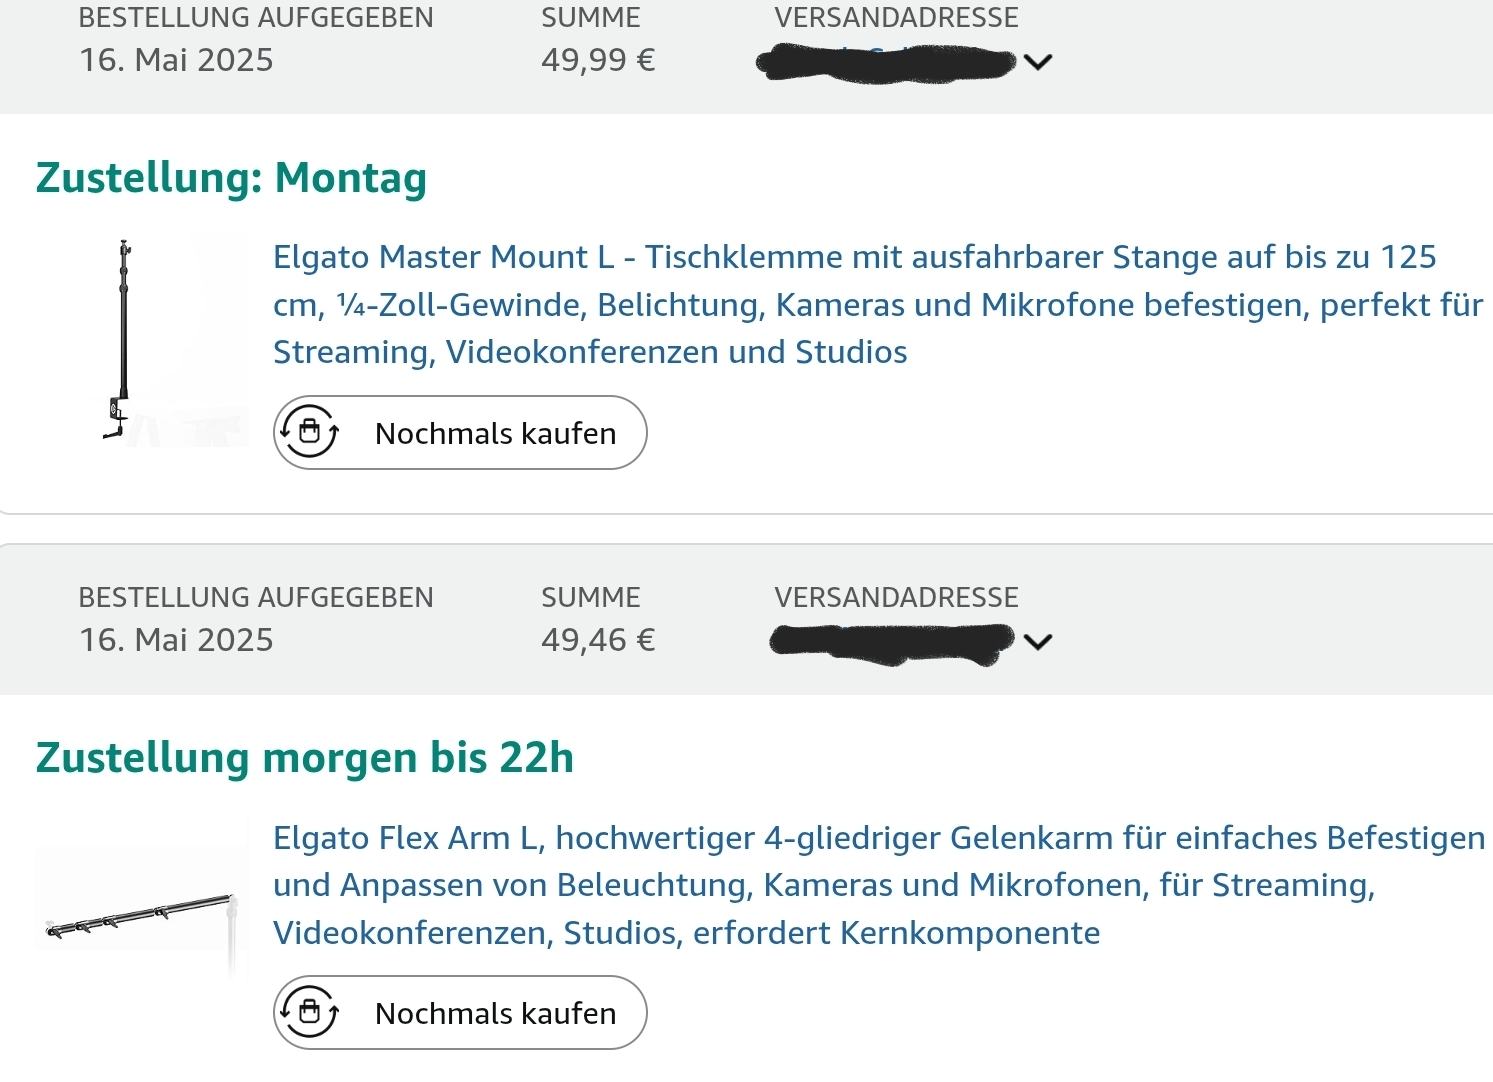Click the Versandadresse label above the 49,99 € order
This screenshot has width=1493, height=1082.
[x=896, y=17]
